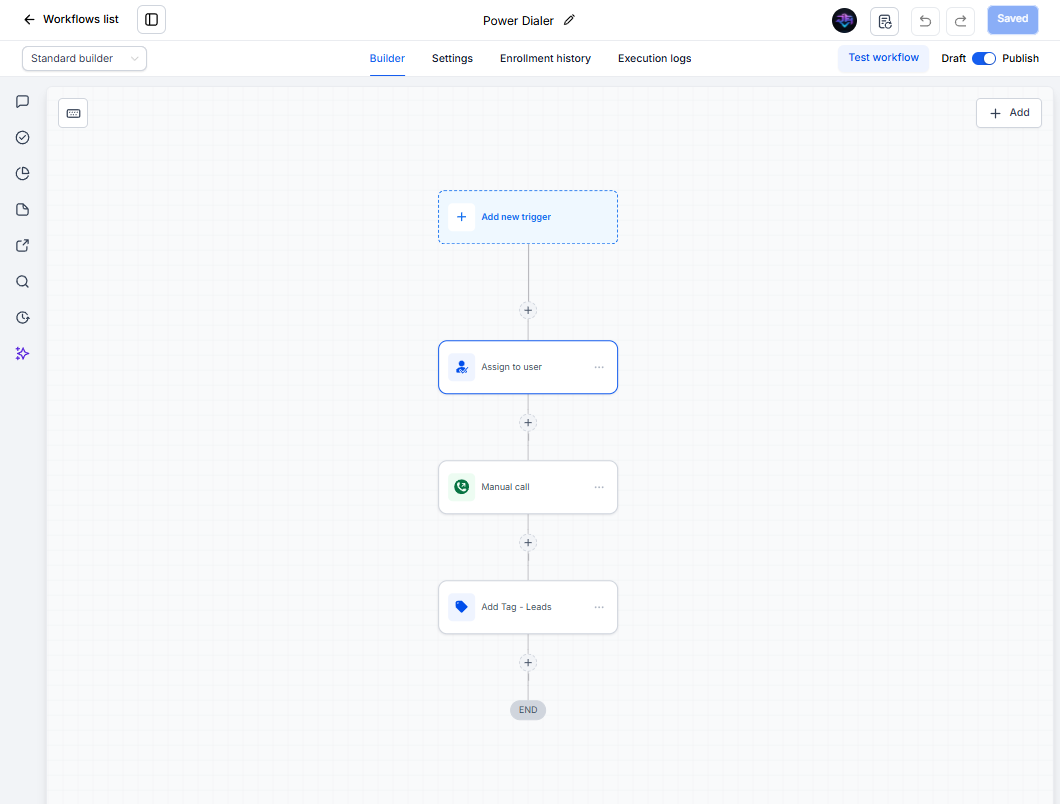Open the clock history sidebar icon

coord(22,318)
